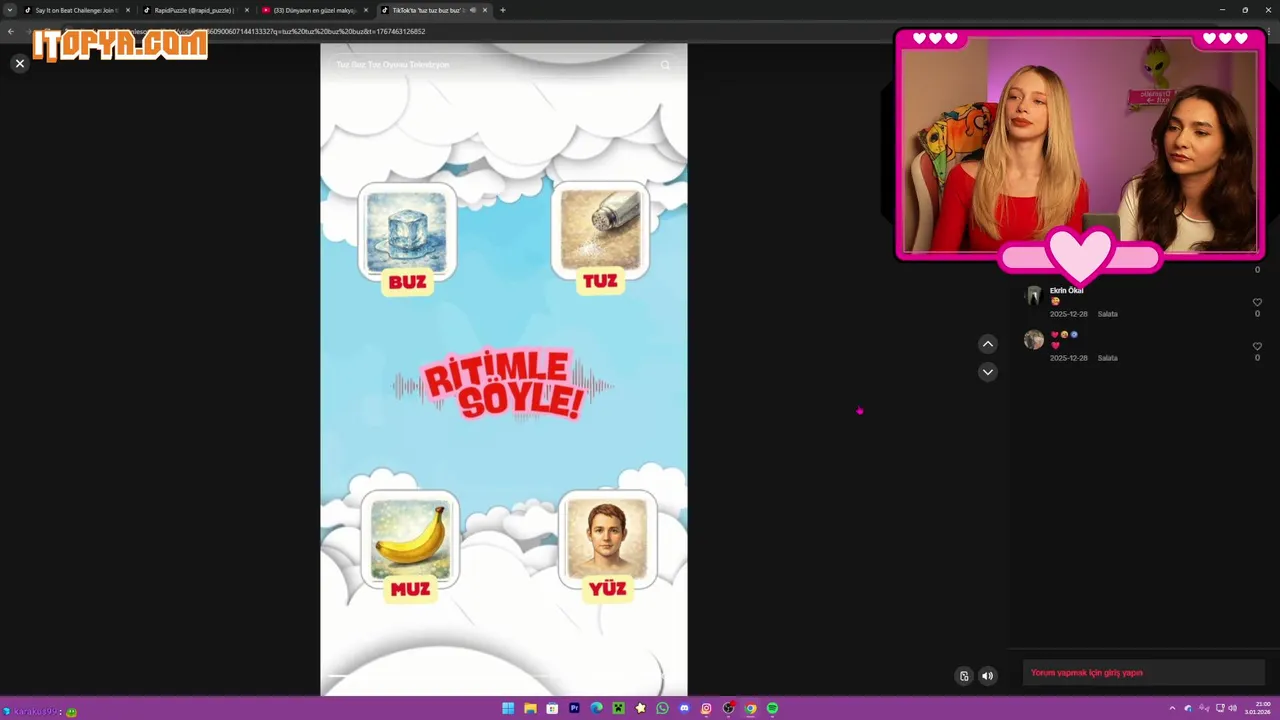Click the YÜZ face card
The image size is (1280, 720).
[x=607, y=546]
